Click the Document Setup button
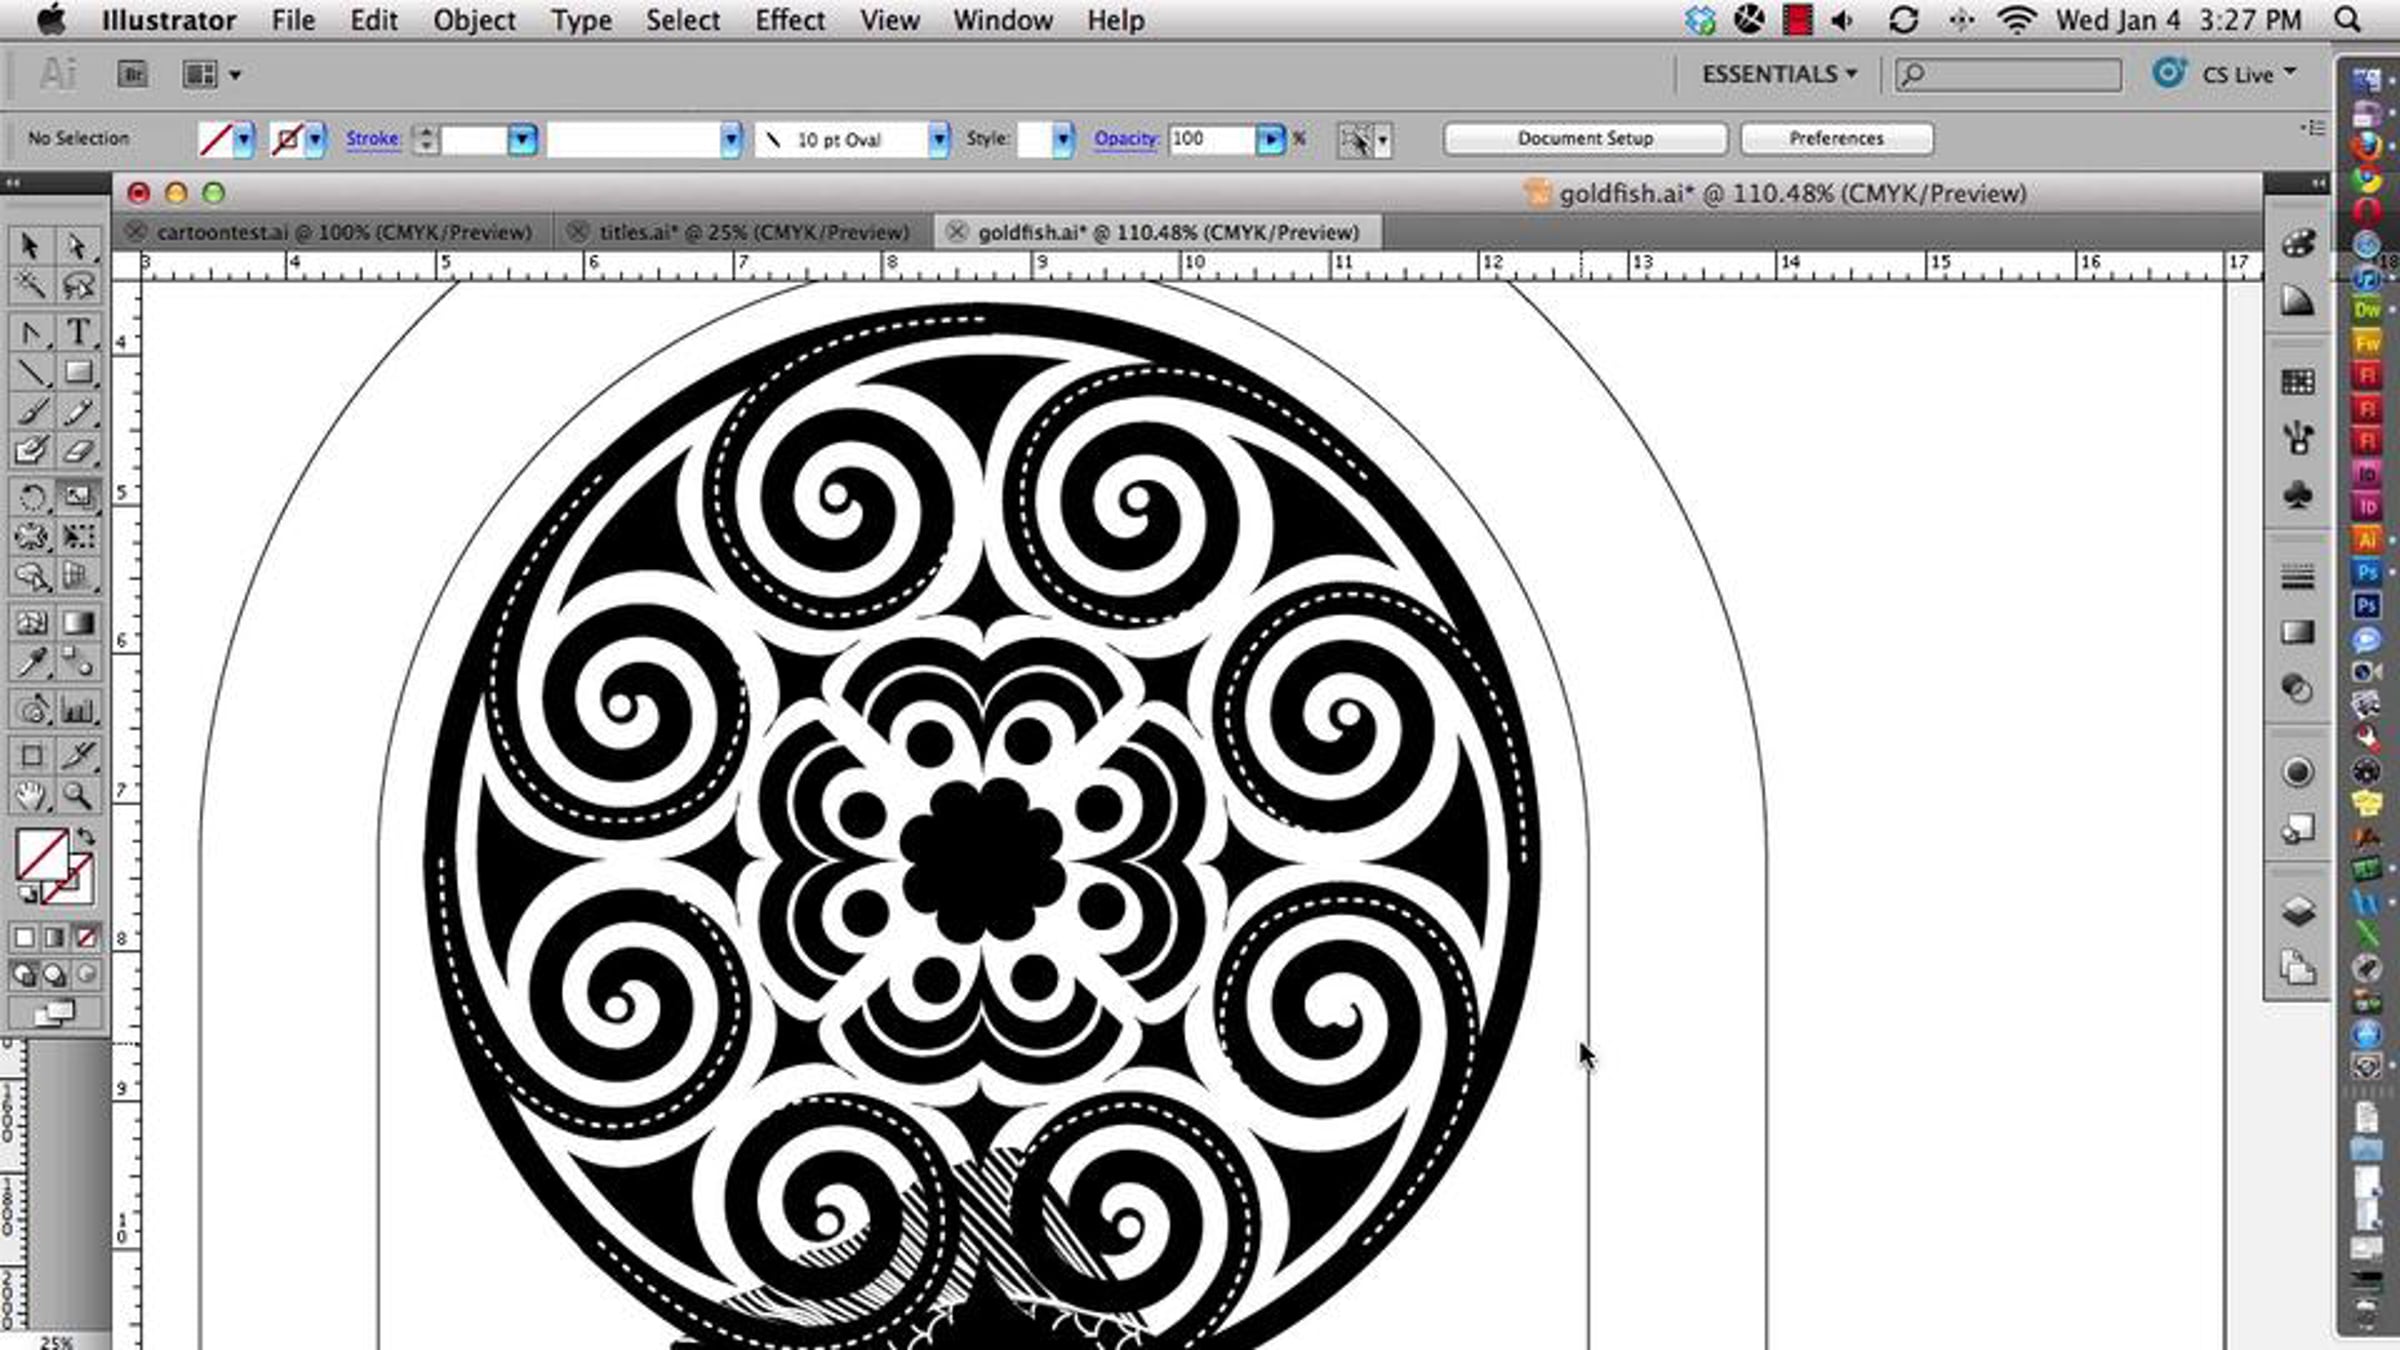2400x1350 pixels. [x=1585, y=139]
